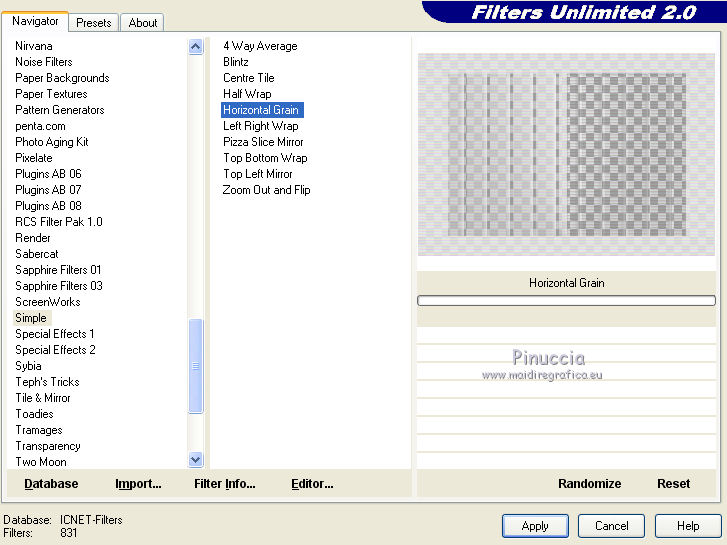Select Tile & Mirror category
727x545 pixels.
(43, 398)
